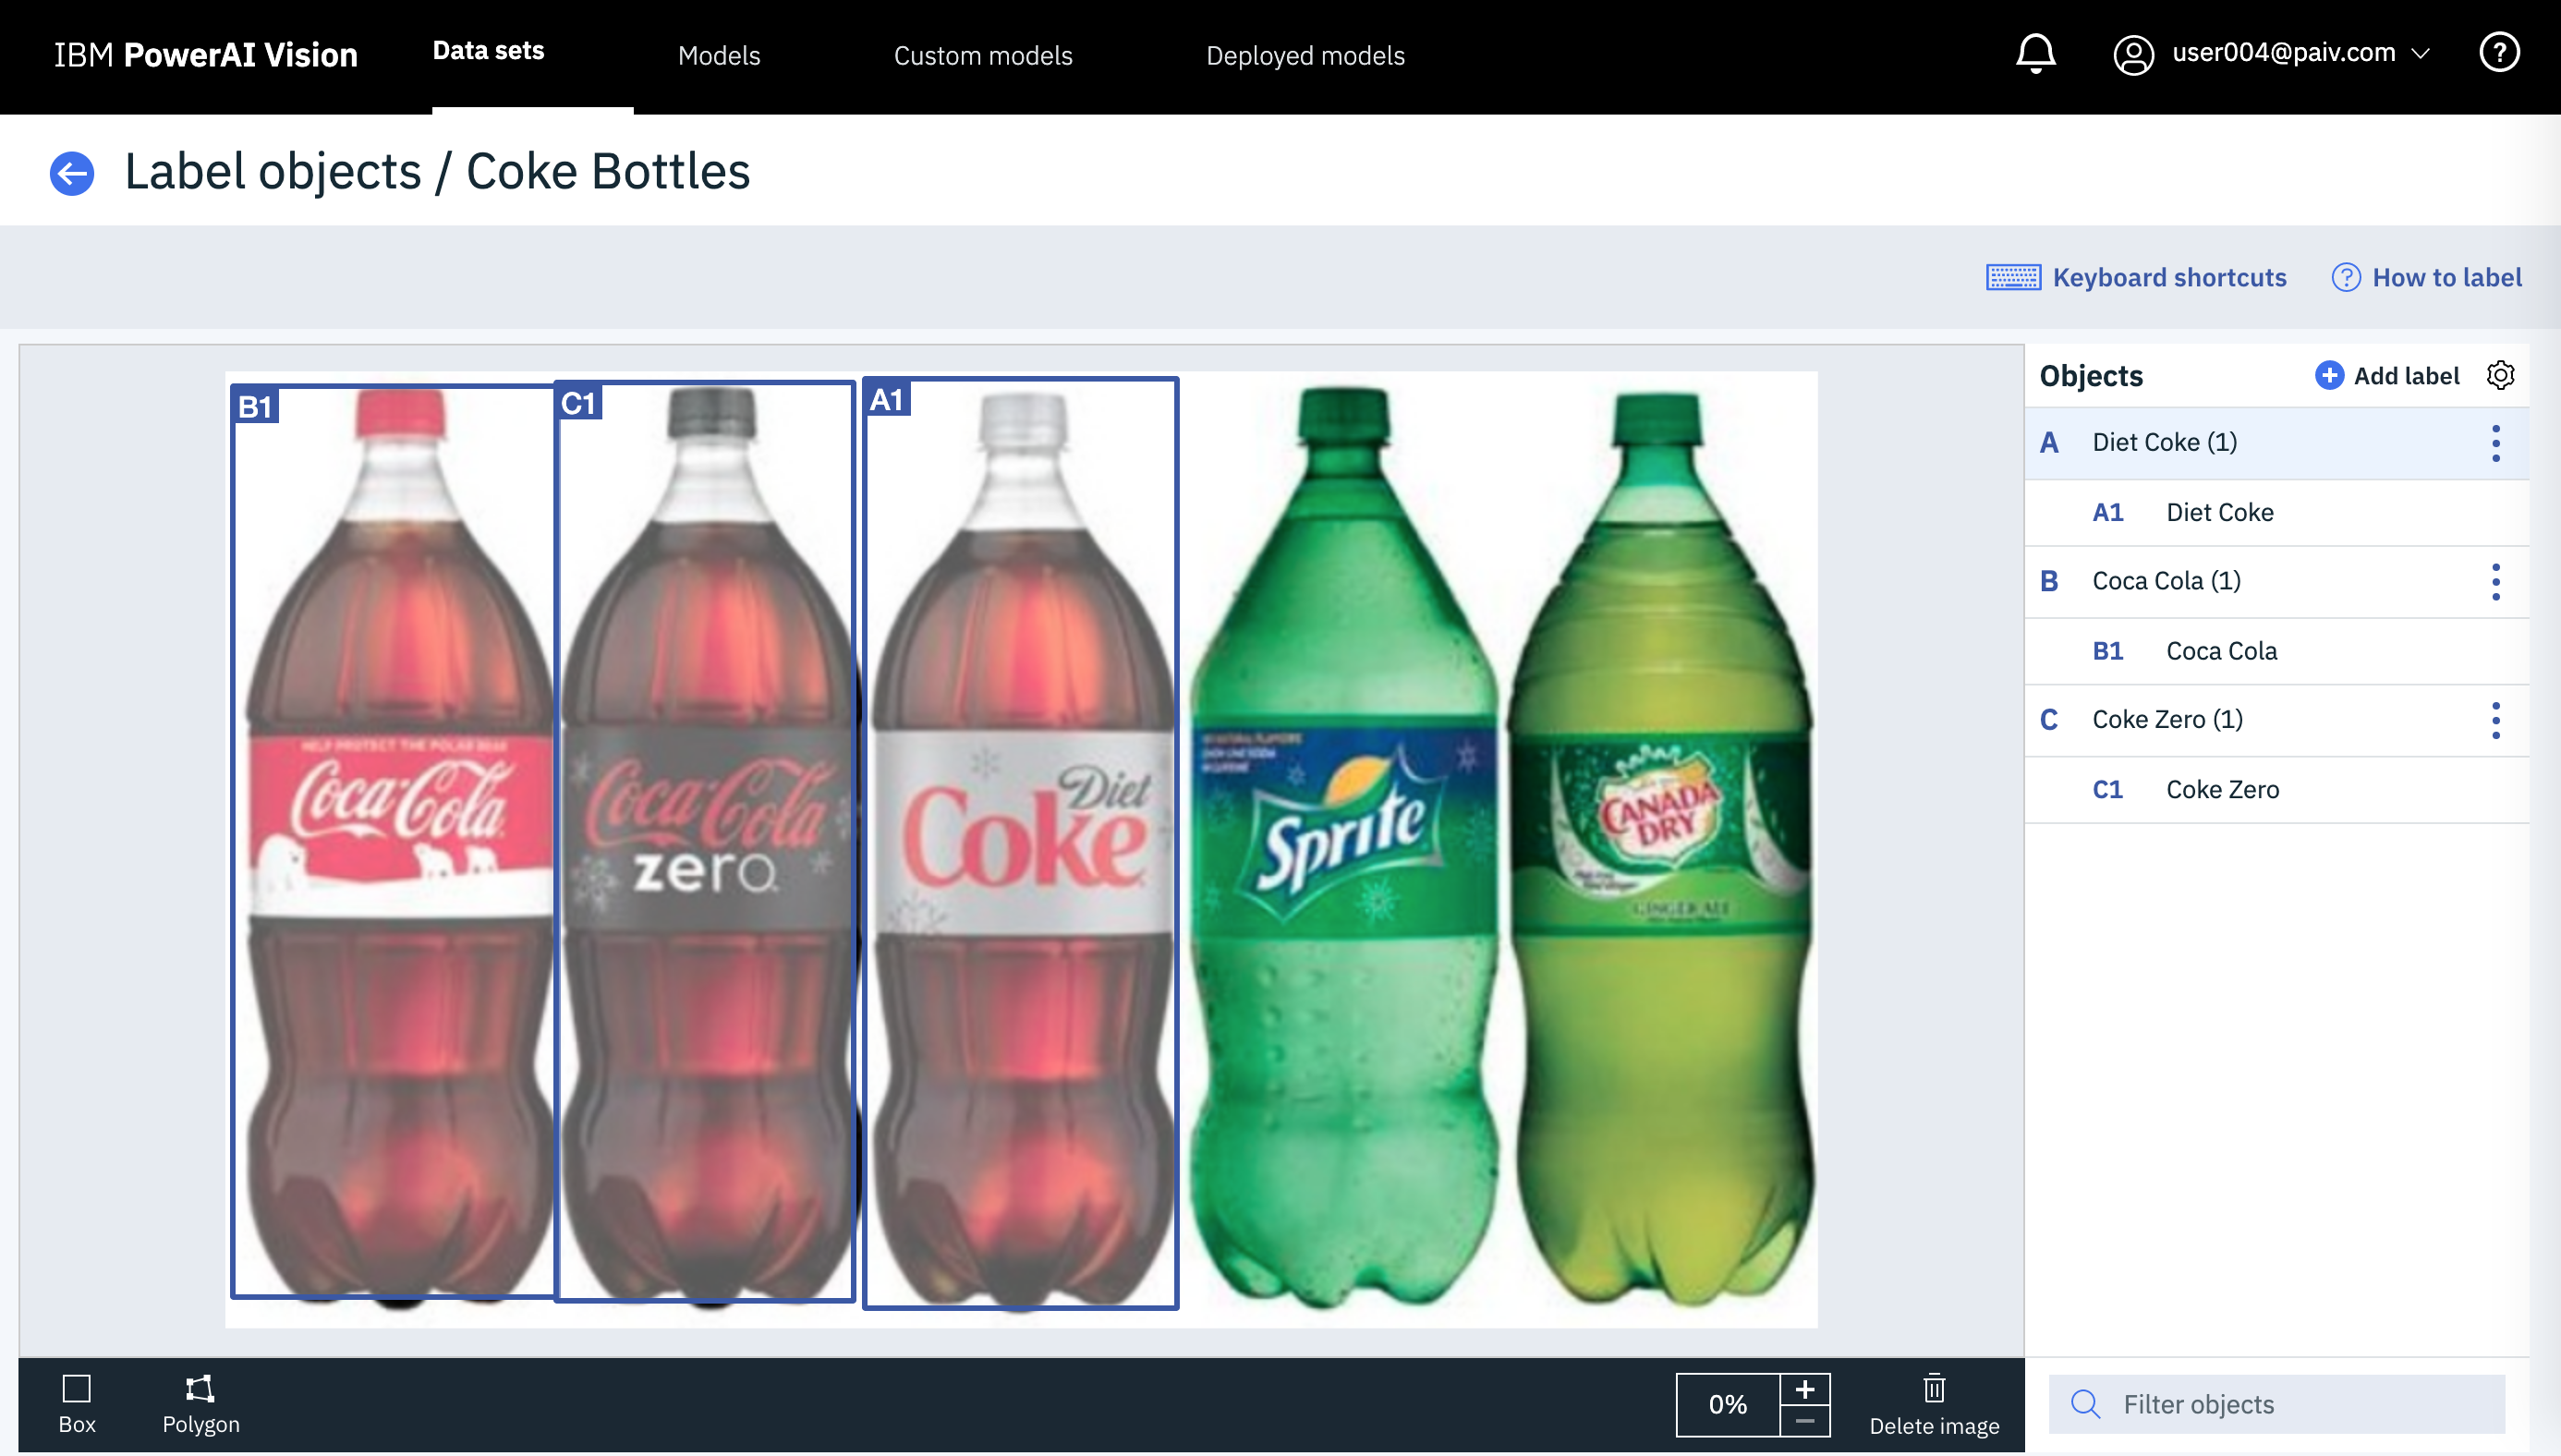Viewport: 2561px width, 1456px height.
Task: Decrease zoom with the minus button
Action: [1804, 1421]
